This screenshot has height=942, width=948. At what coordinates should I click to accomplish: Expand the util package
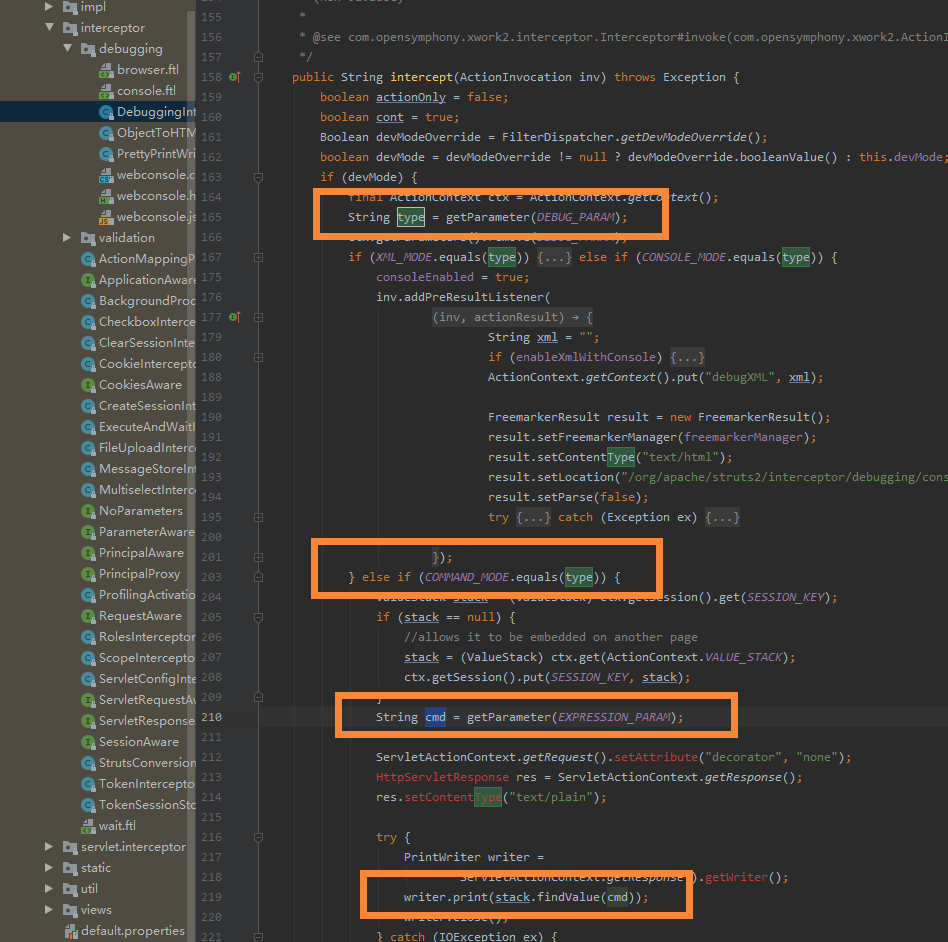[x=48, y=888]
